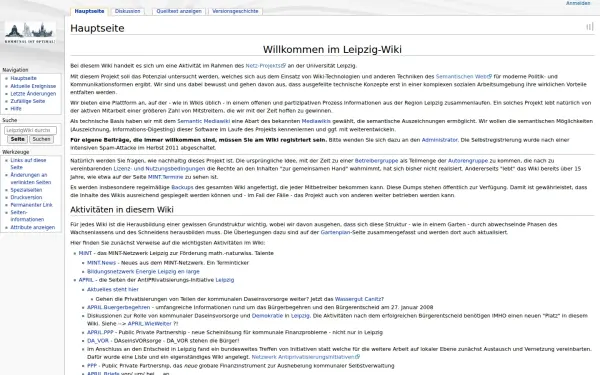Follow the Demokratie link
600x375 pixels.
coord(267,316)
